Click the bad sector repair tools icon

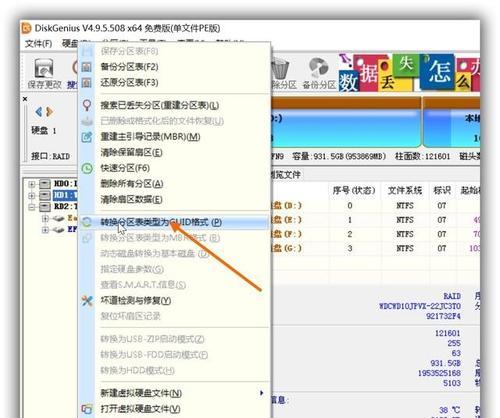[87, 301]
